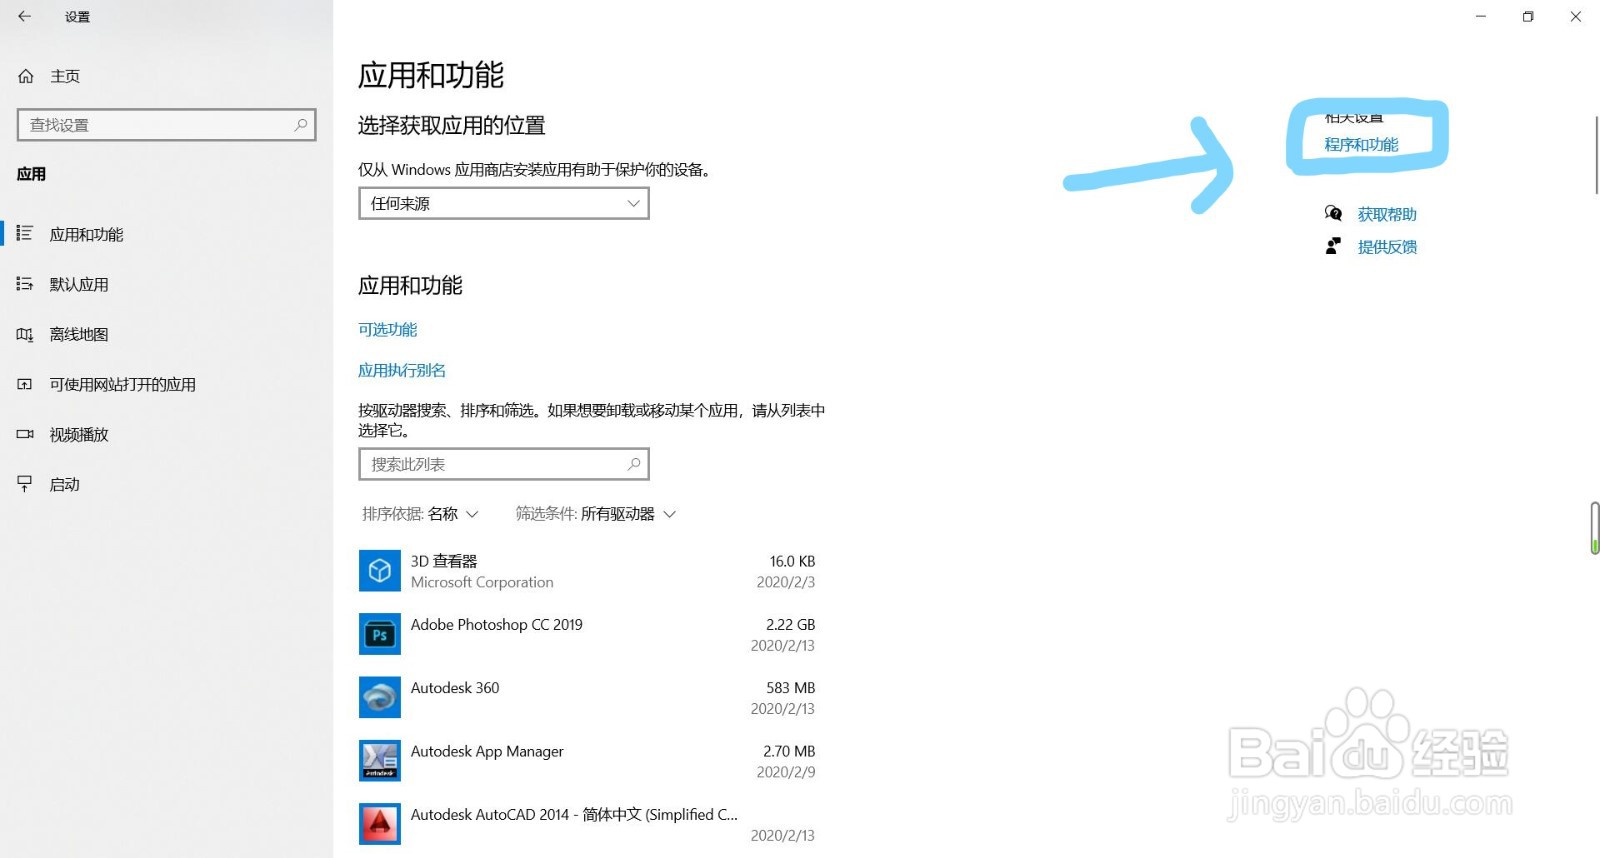The height and width of the screenshot is (858, 1600).
Task: Click the 应用和功能 page title
Action: click(431, 75)
